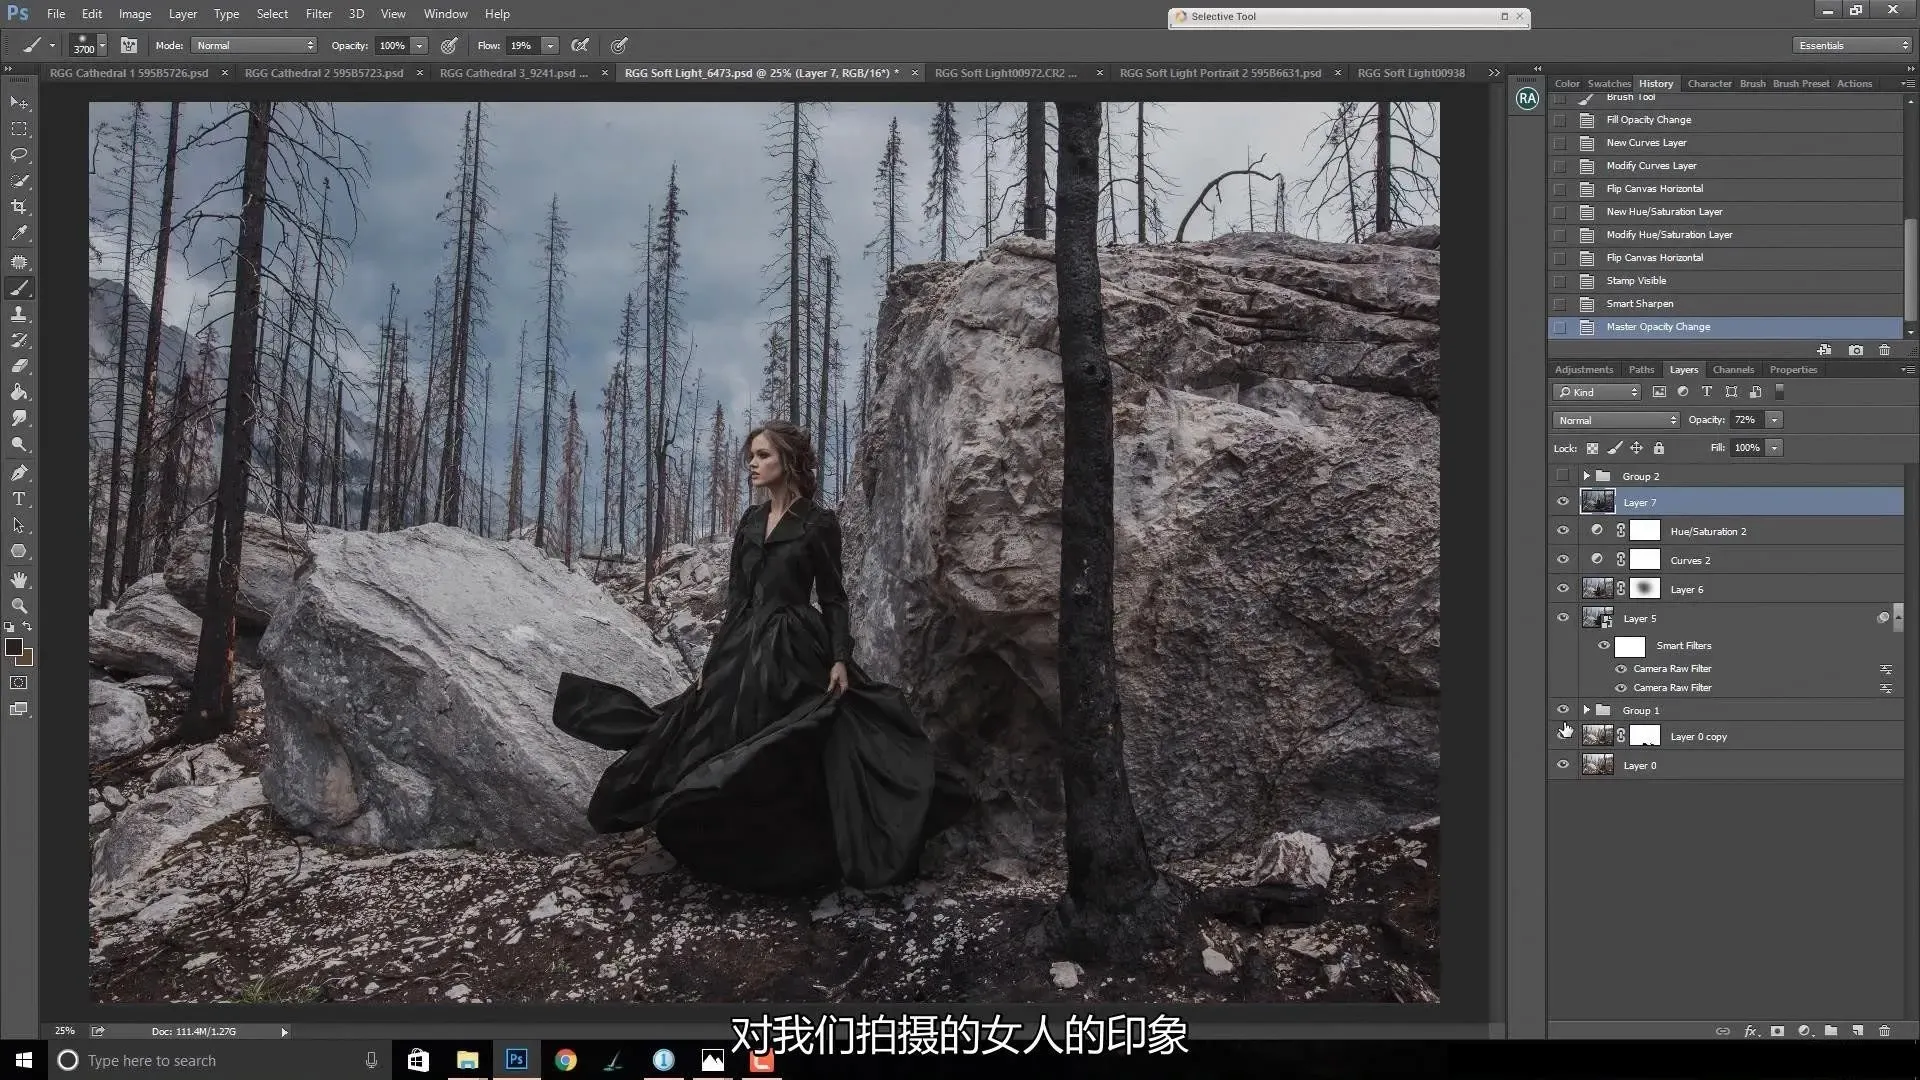
Task: Switch to the Channels tab
Action: (x=1732, y=370)
